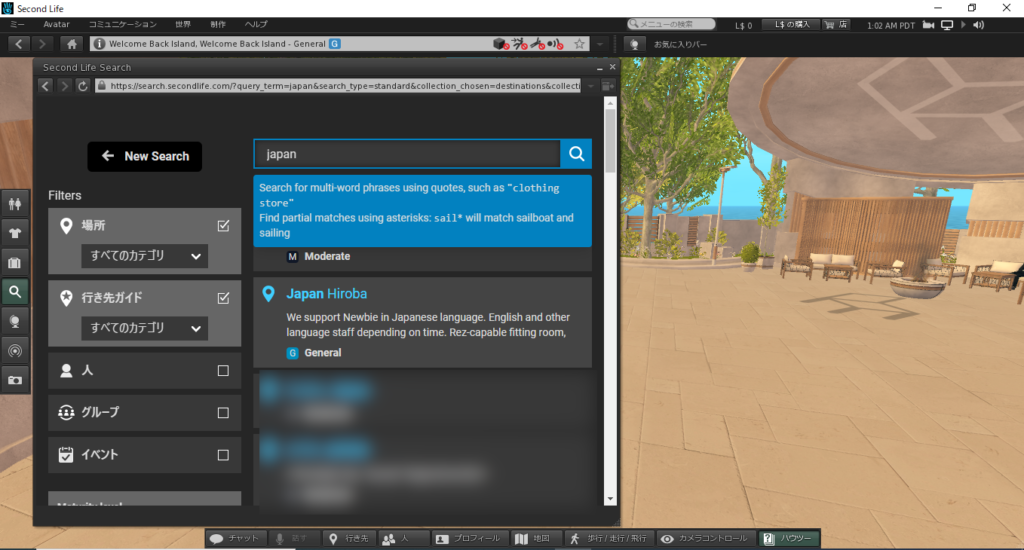Screen dimensions: 1024x550
Task: Add landmark with the star icon
Action: coord(579,44)
